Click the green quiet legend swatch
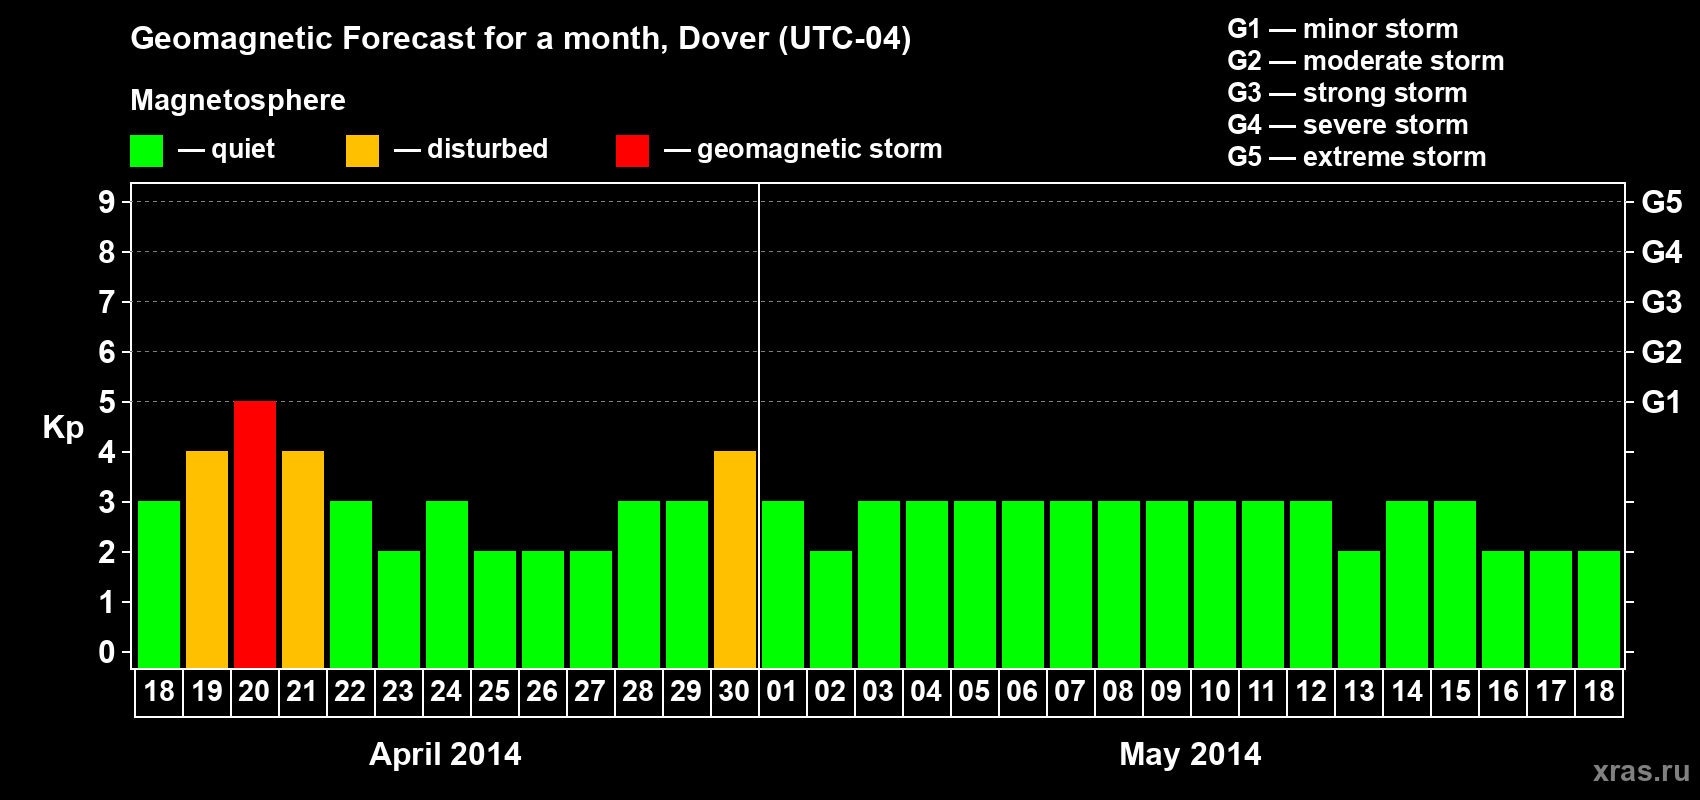This screenshot has height=800, width=1700. 146,151
